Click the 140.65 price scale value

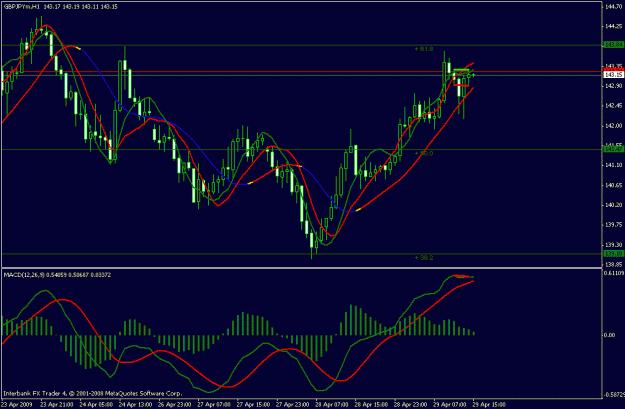click(x=614, y=185)
